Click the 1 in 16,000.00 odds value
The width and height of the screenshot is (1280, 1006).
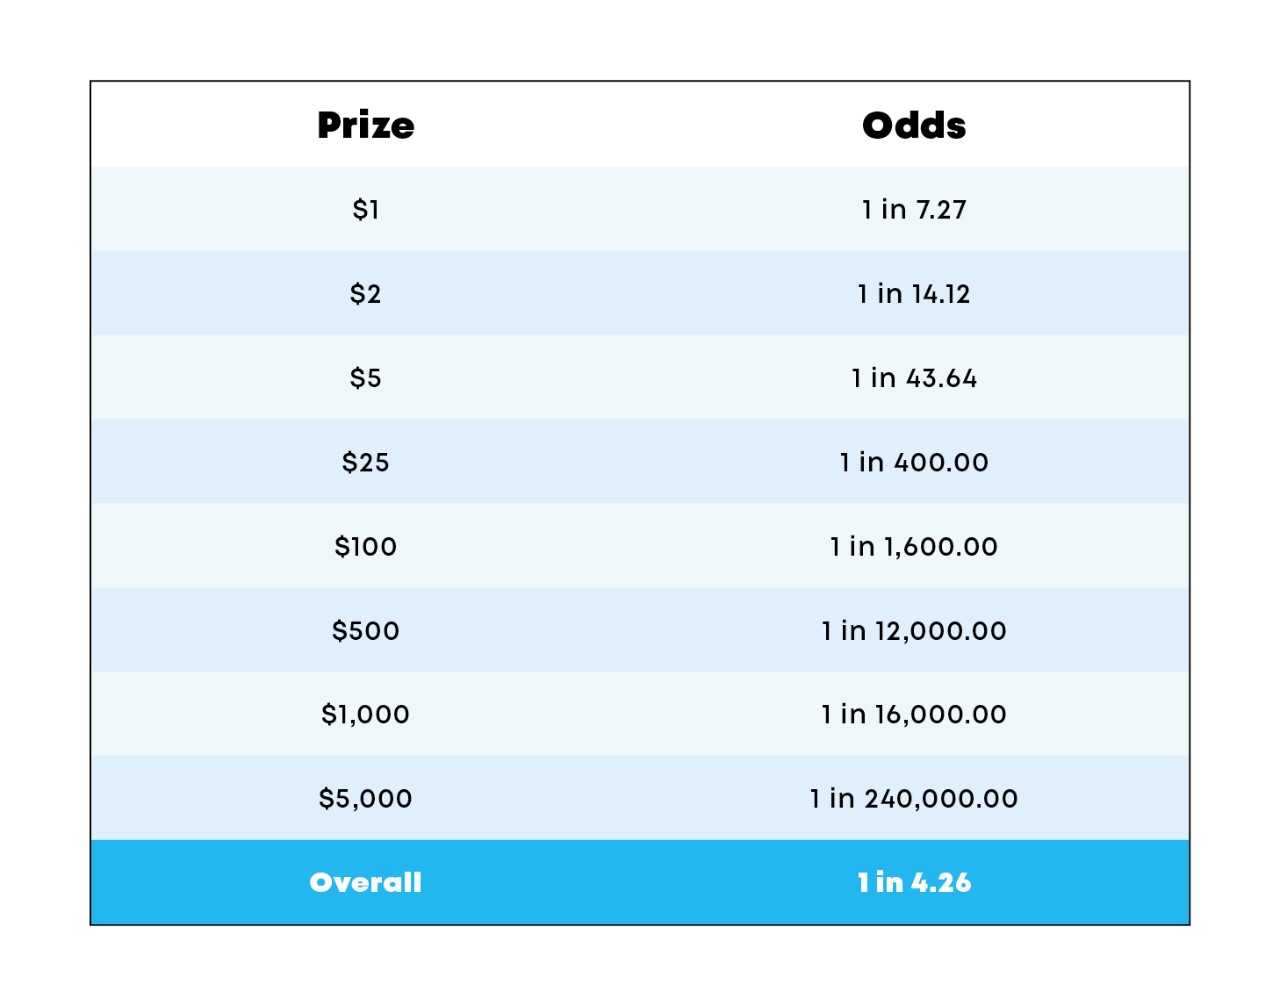tap(914, 714)
